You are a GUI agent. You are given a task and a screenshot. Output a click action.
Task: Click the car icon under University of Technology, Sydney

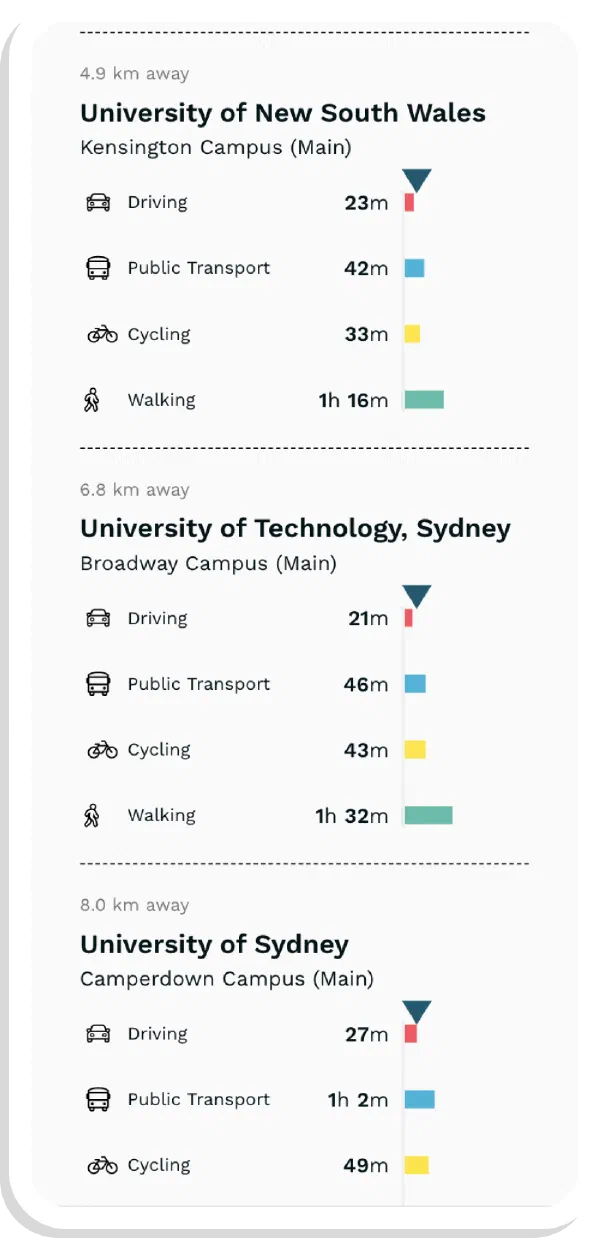pyautogui.click(x=98, y=618)
